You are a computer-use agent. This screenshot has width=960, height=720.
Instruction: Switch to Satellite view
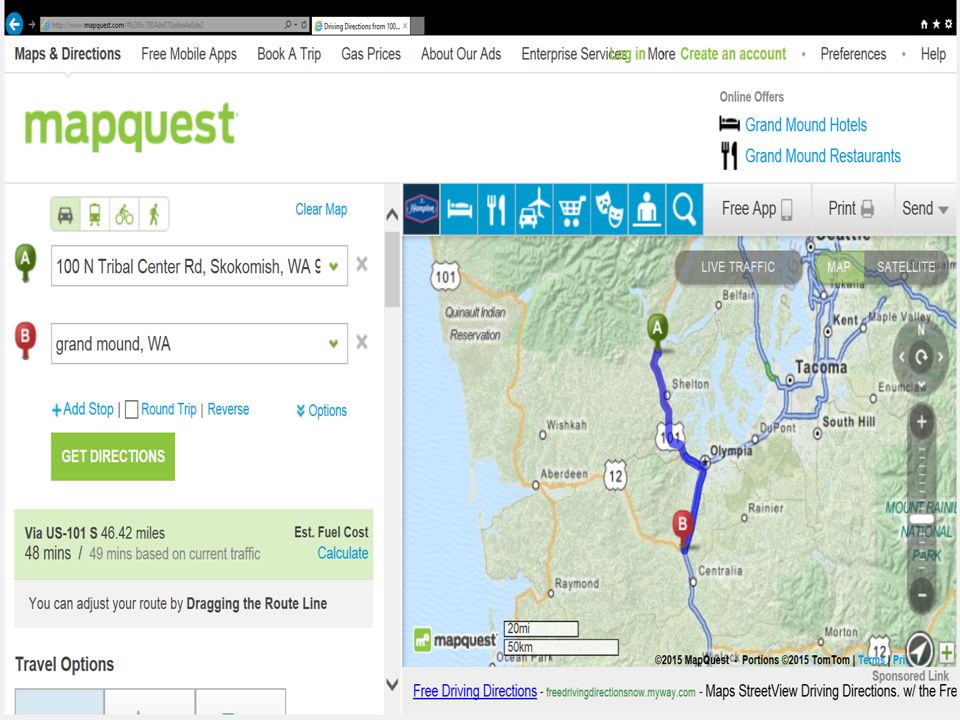pos(906,267)
